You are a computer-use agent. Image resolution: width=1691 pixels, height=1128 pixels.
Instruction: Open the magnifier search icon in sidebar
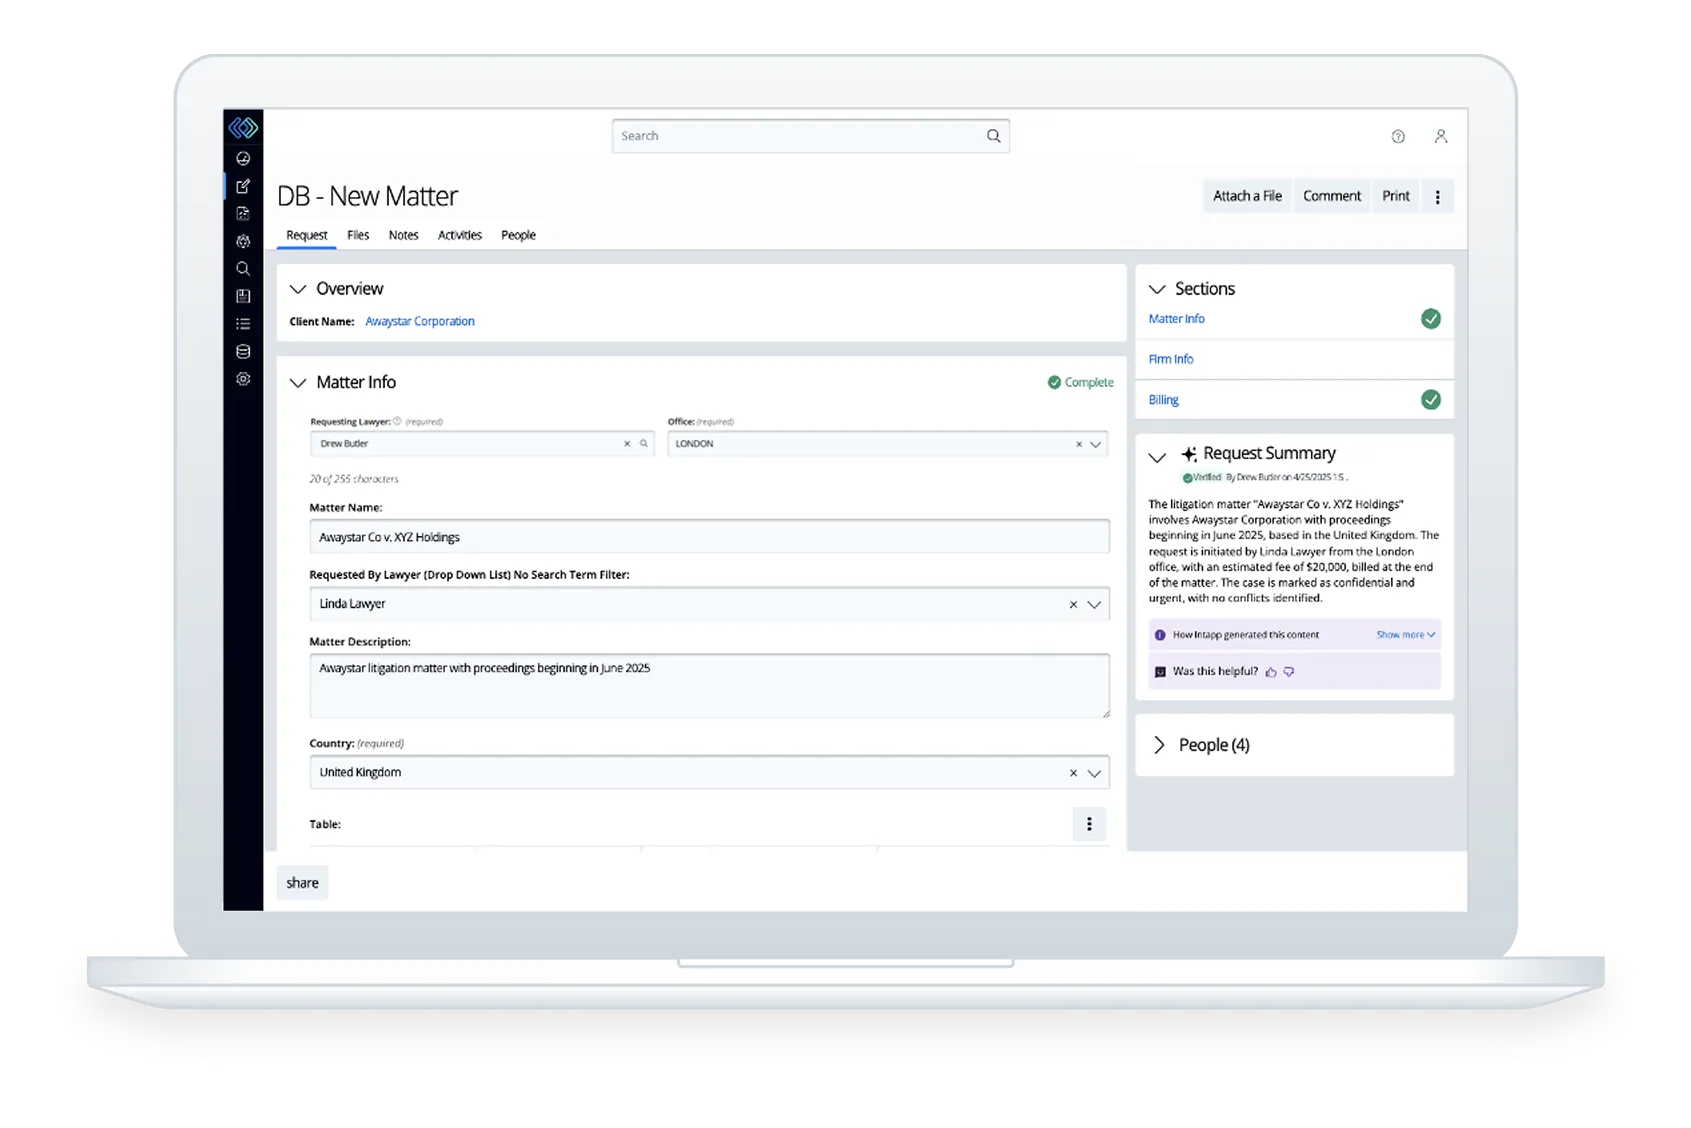(243, 268)
